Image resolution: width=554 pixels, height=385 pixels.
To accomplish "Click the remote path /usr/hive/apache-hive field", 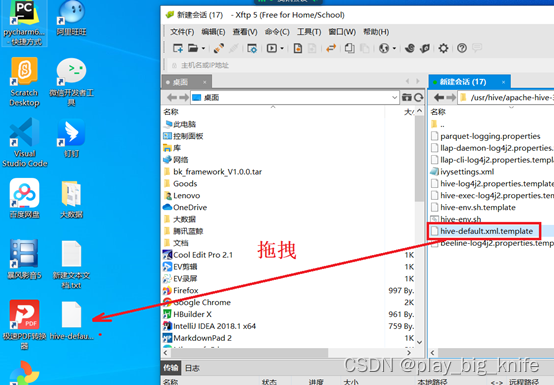I will point(506,97).
